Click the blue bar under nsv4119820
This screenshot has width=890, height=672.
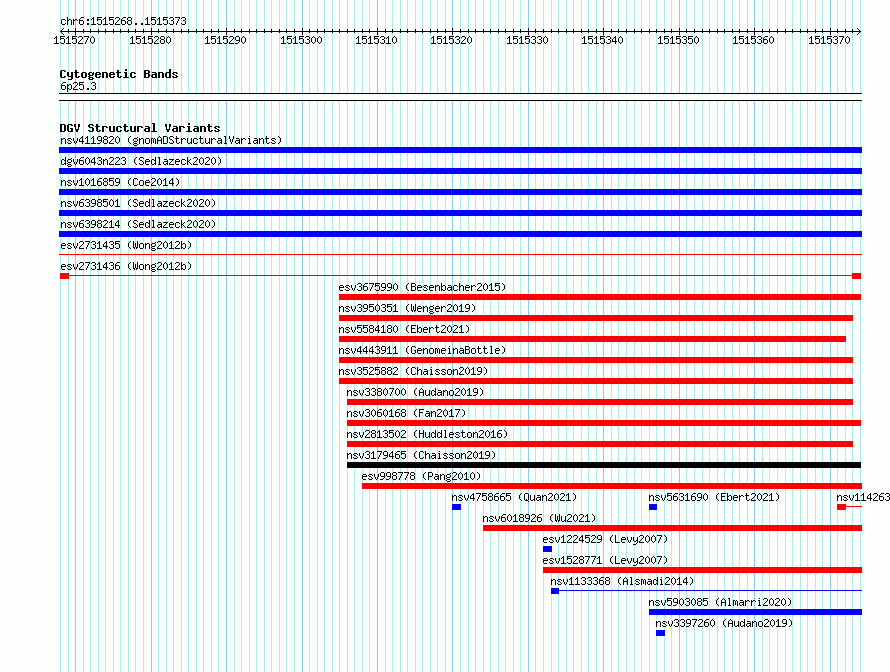(460, 150)
